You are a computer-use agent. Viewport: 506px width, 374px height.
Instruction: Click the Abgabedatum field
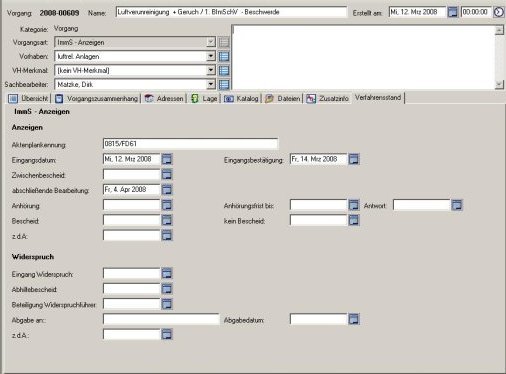click(x=319, y=319)
